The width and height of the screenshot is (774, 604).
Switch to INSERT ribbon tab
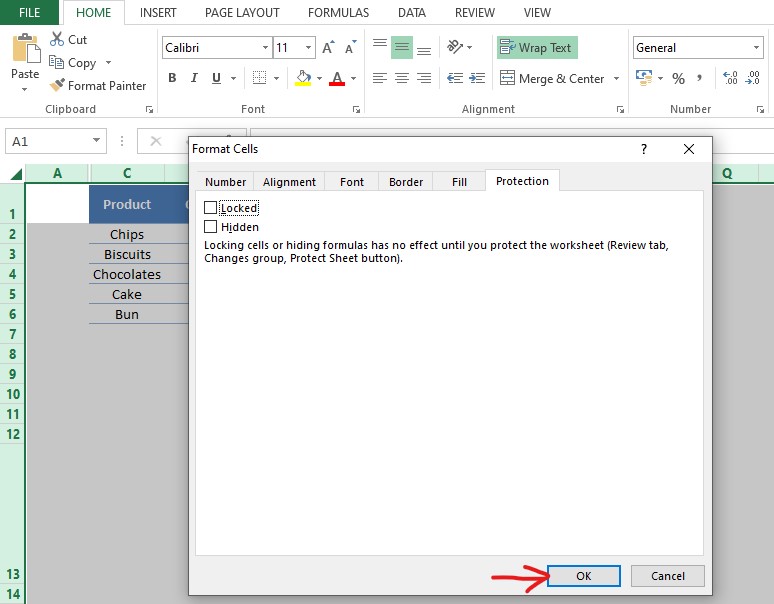pos(158,12)
